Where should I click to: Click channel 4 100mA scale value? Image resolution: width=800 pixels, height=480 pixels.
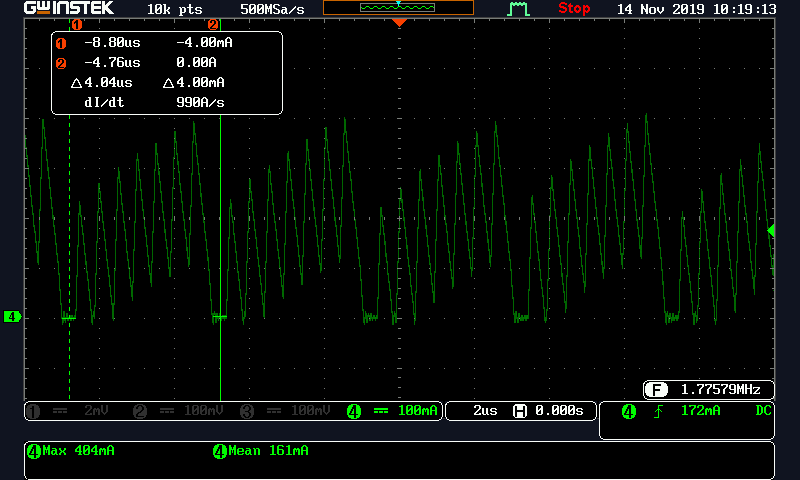(x=417, y=411)
